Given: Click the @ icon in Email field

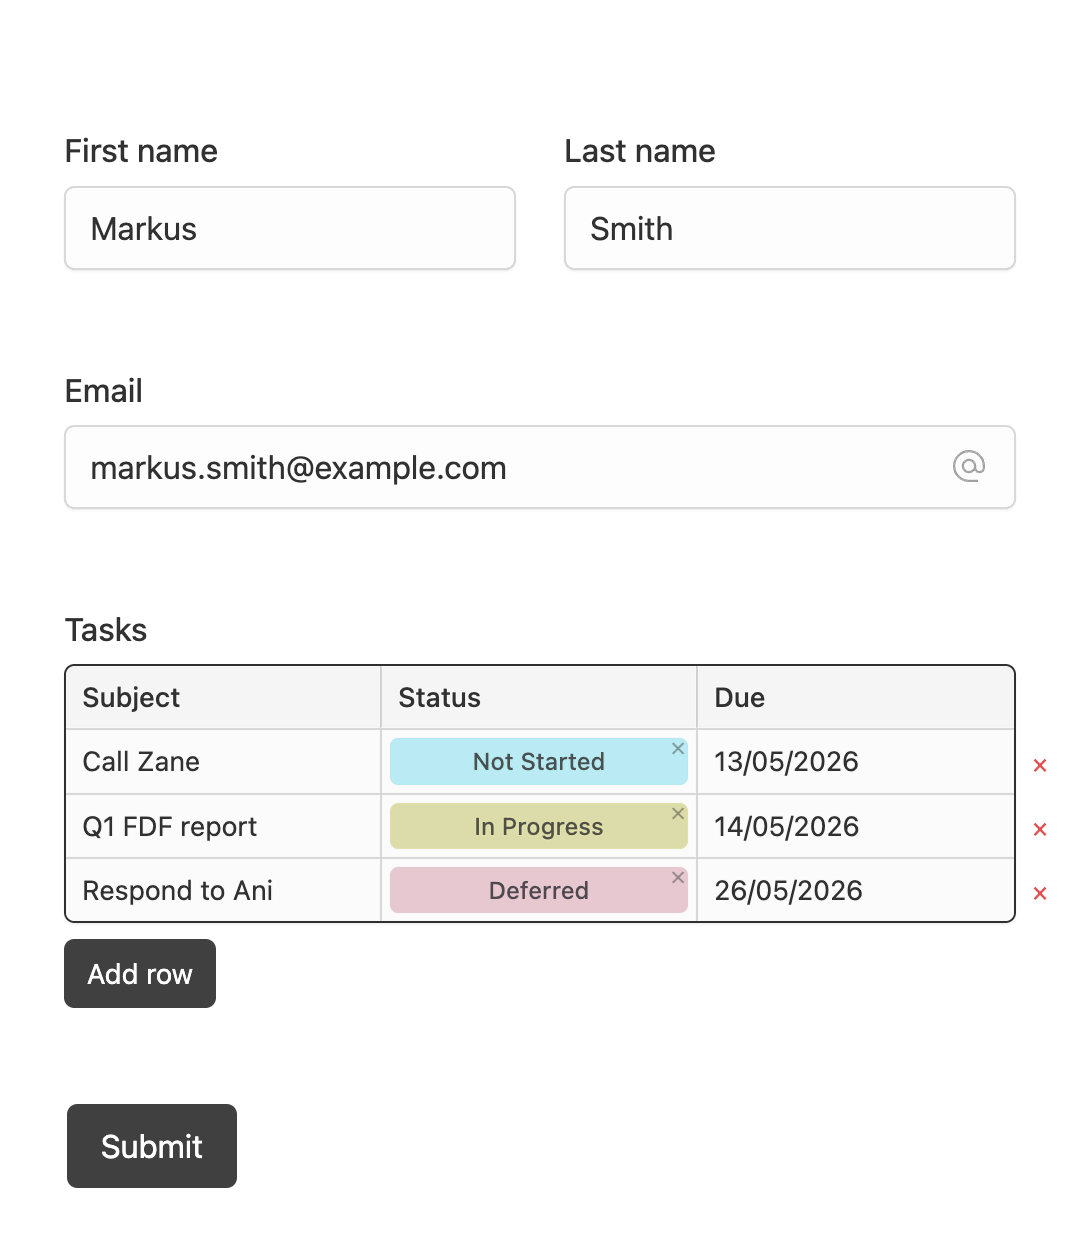Looking at the screenshot, I should click(x=969, y=466).
